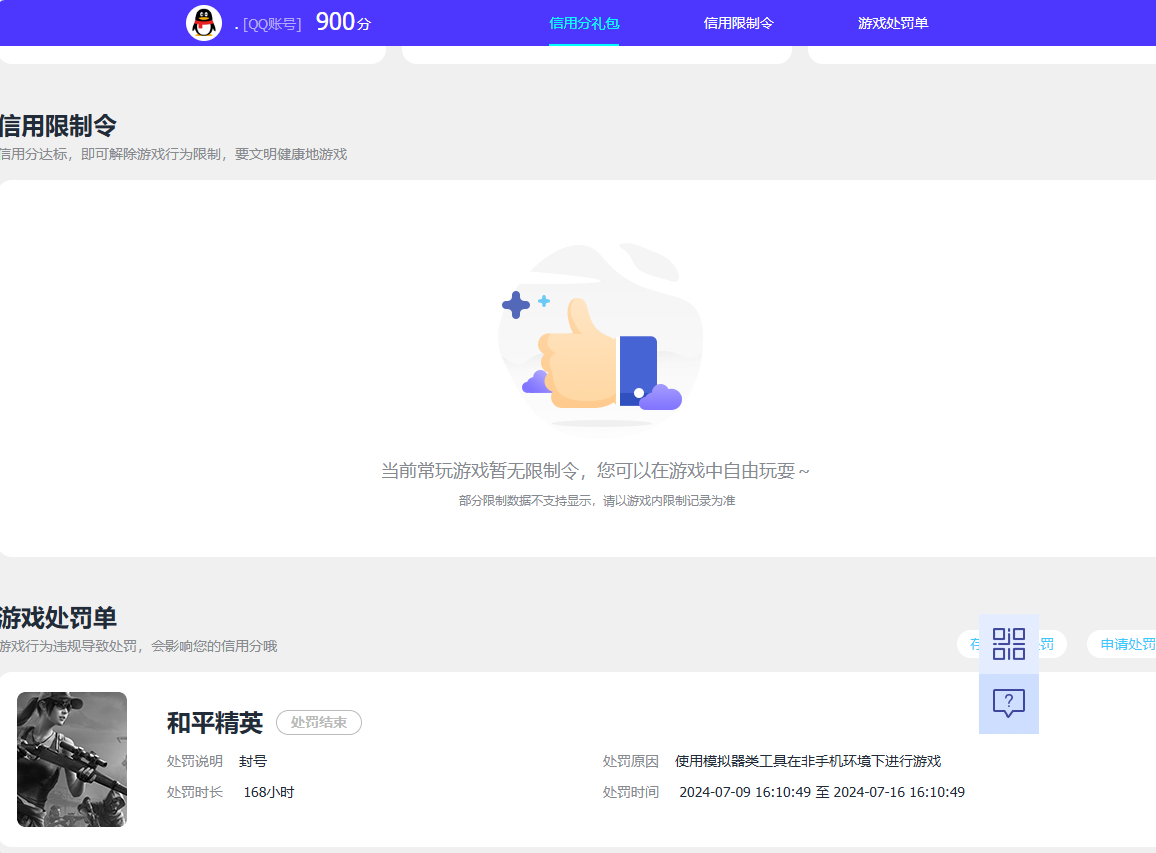Click the 当前常玩游戏暂无限制令 message

point(596,471)
